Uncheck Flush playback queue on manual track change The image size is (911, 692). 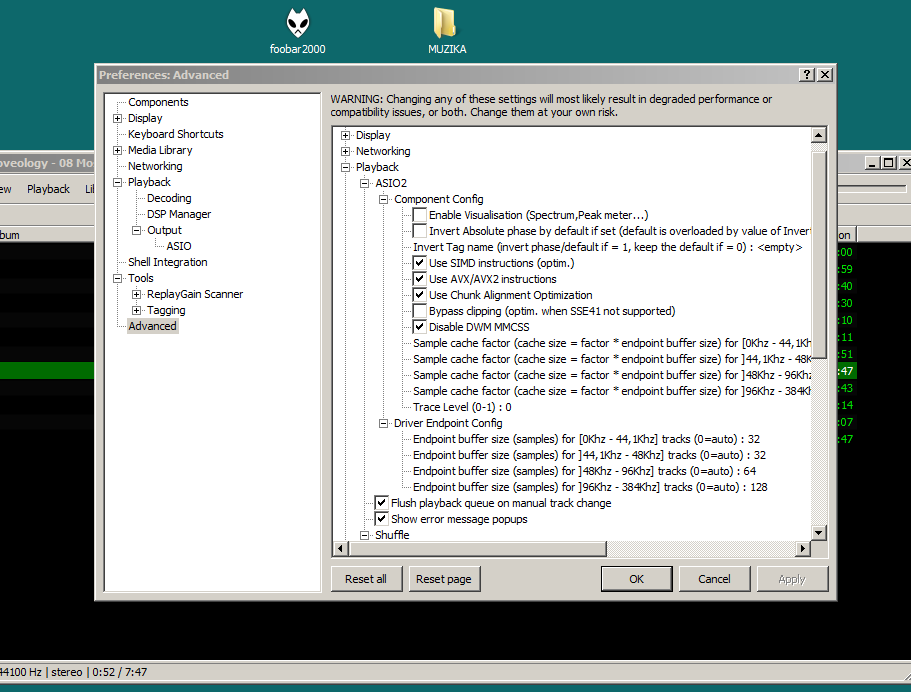tap(381, 503)
